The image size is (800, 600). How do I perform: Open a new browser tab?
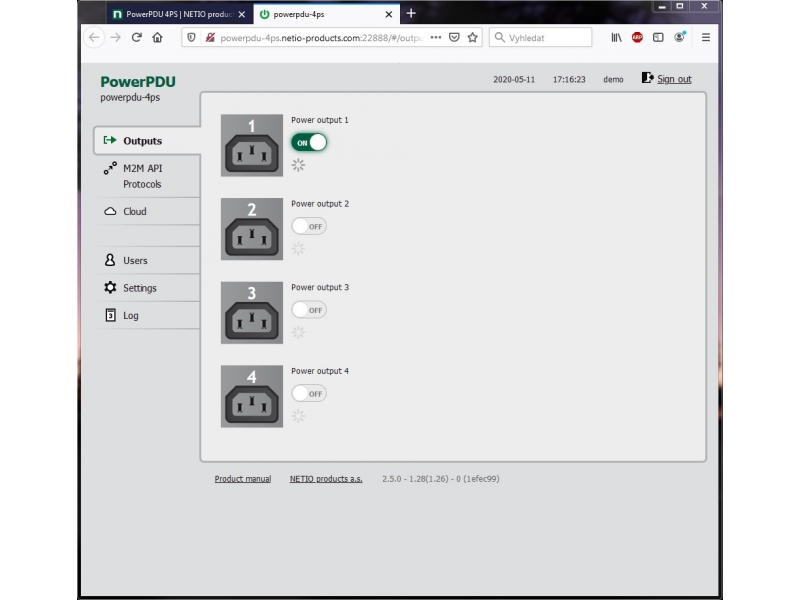coord(411,13)
